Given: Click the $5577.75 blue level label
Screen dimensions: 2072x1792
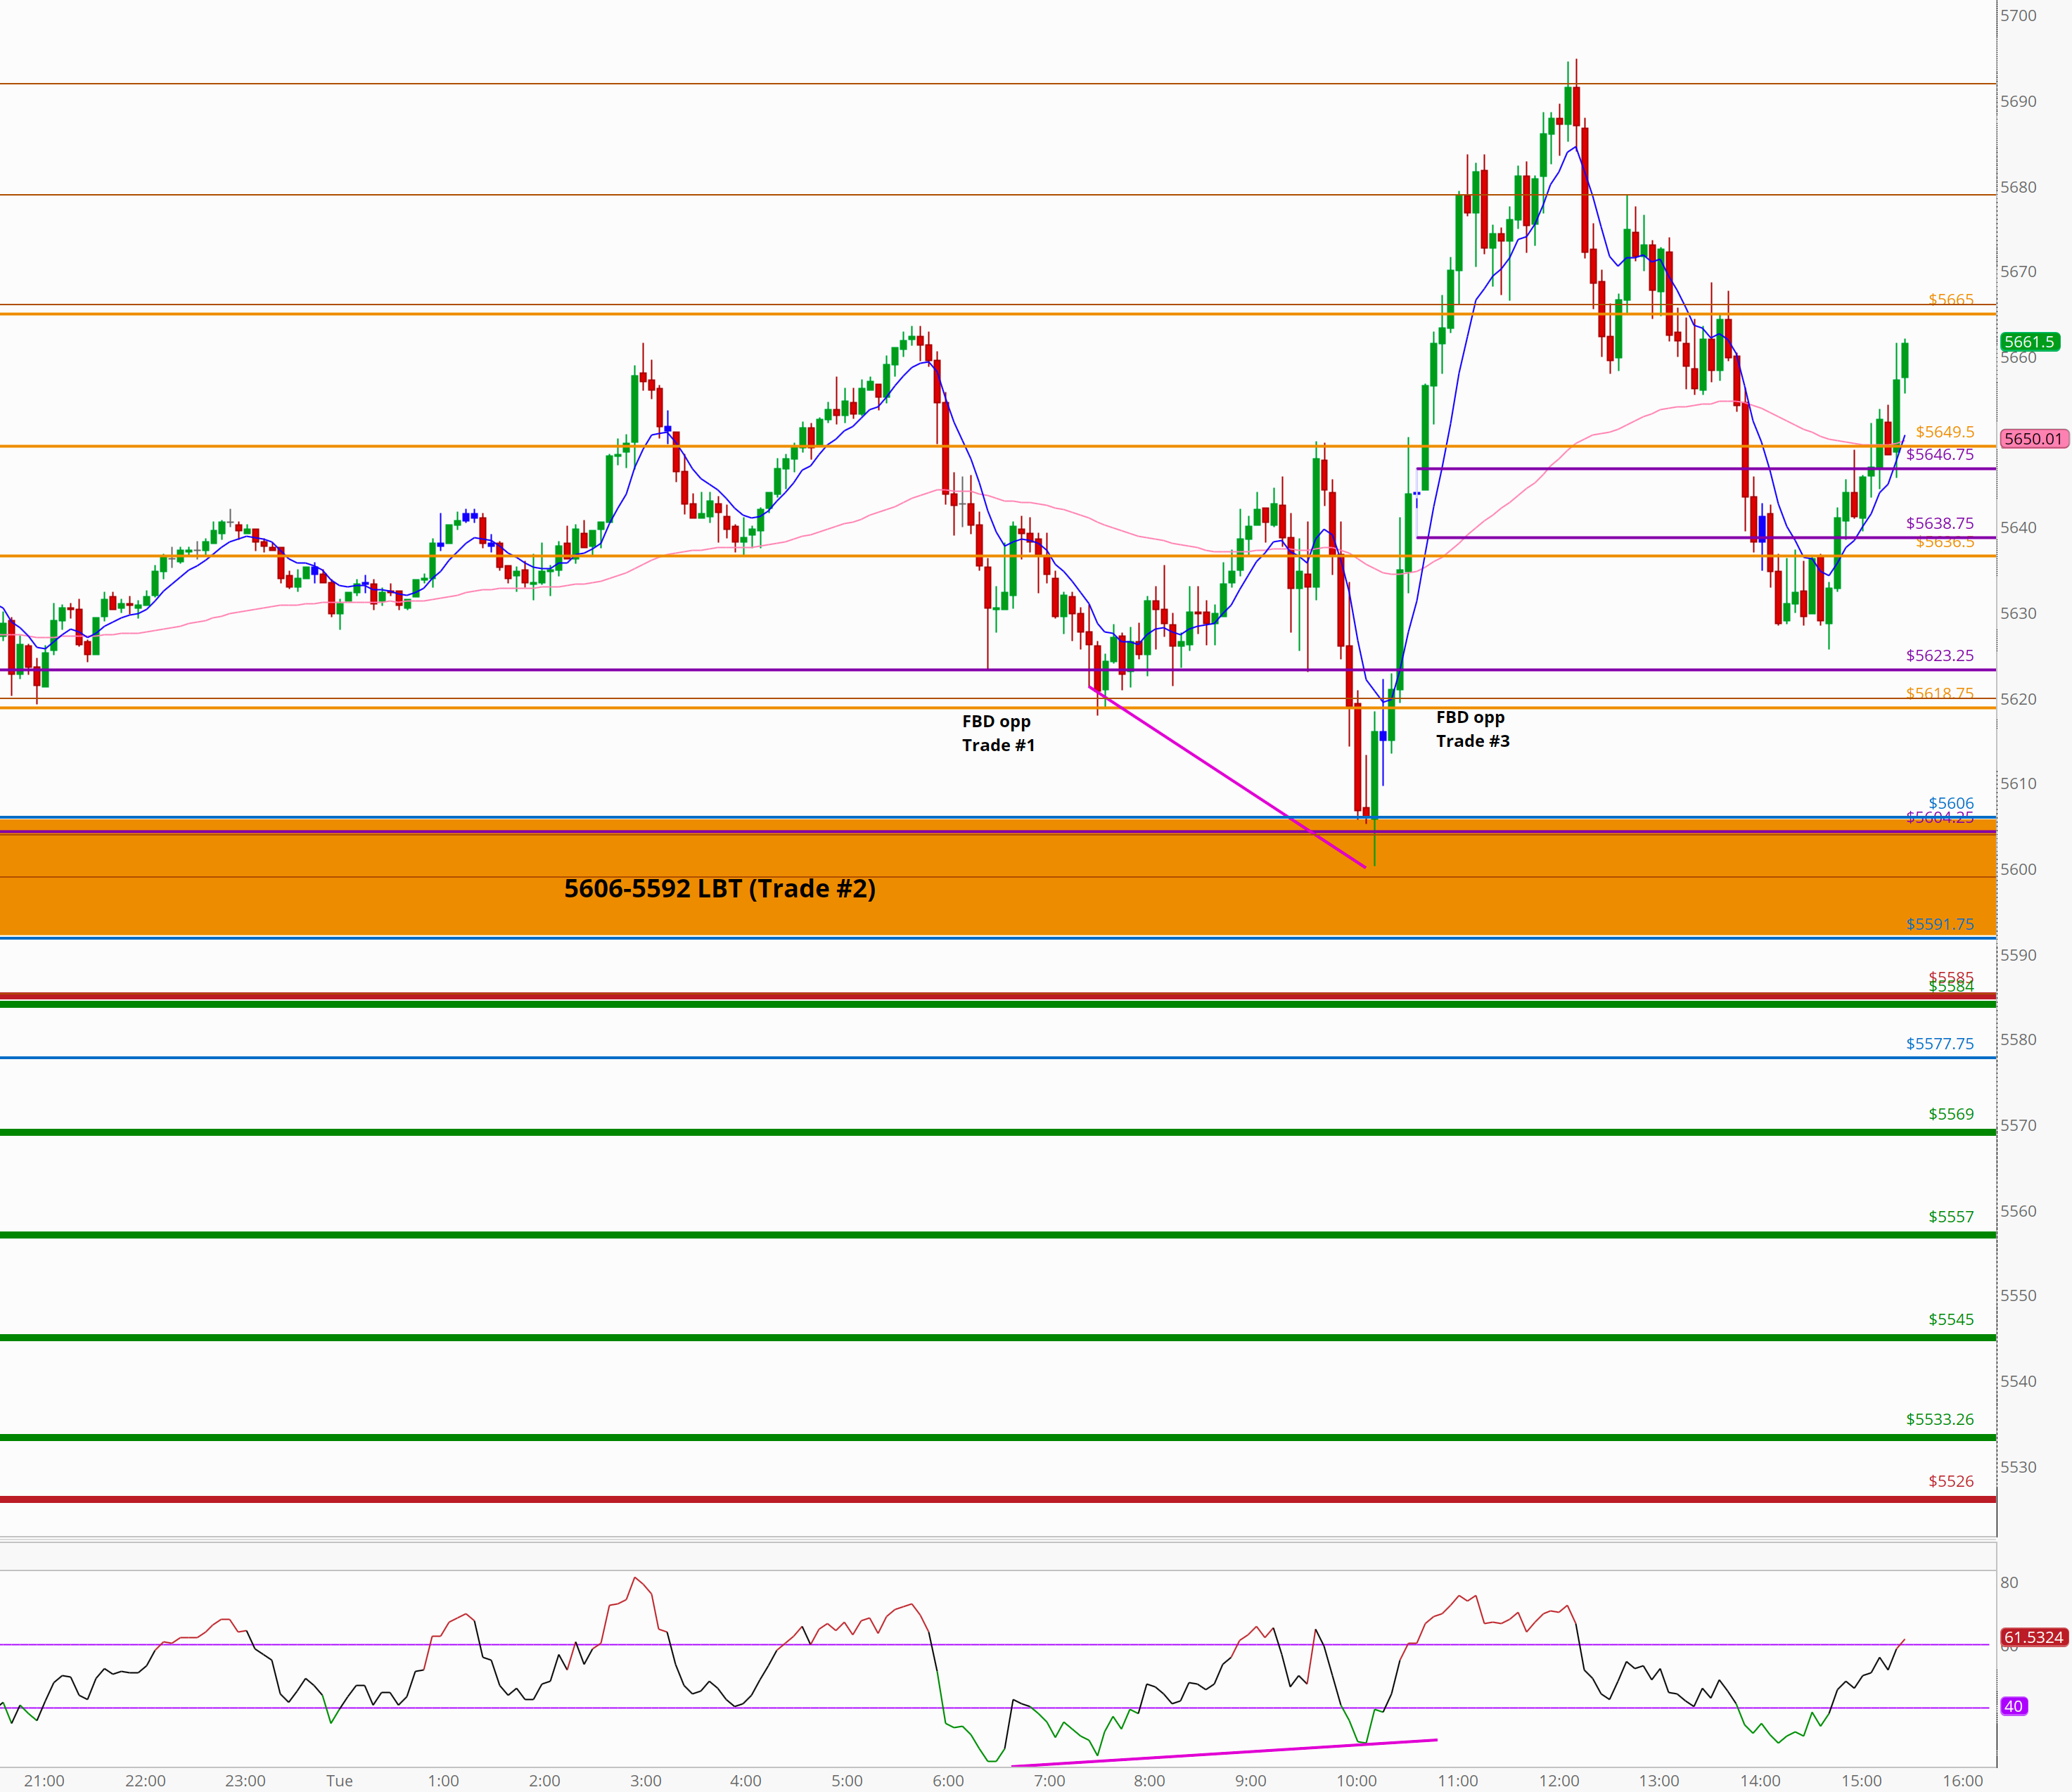Looking at the screenshot, I should pyautogui.click(x=1939, y=1043).
